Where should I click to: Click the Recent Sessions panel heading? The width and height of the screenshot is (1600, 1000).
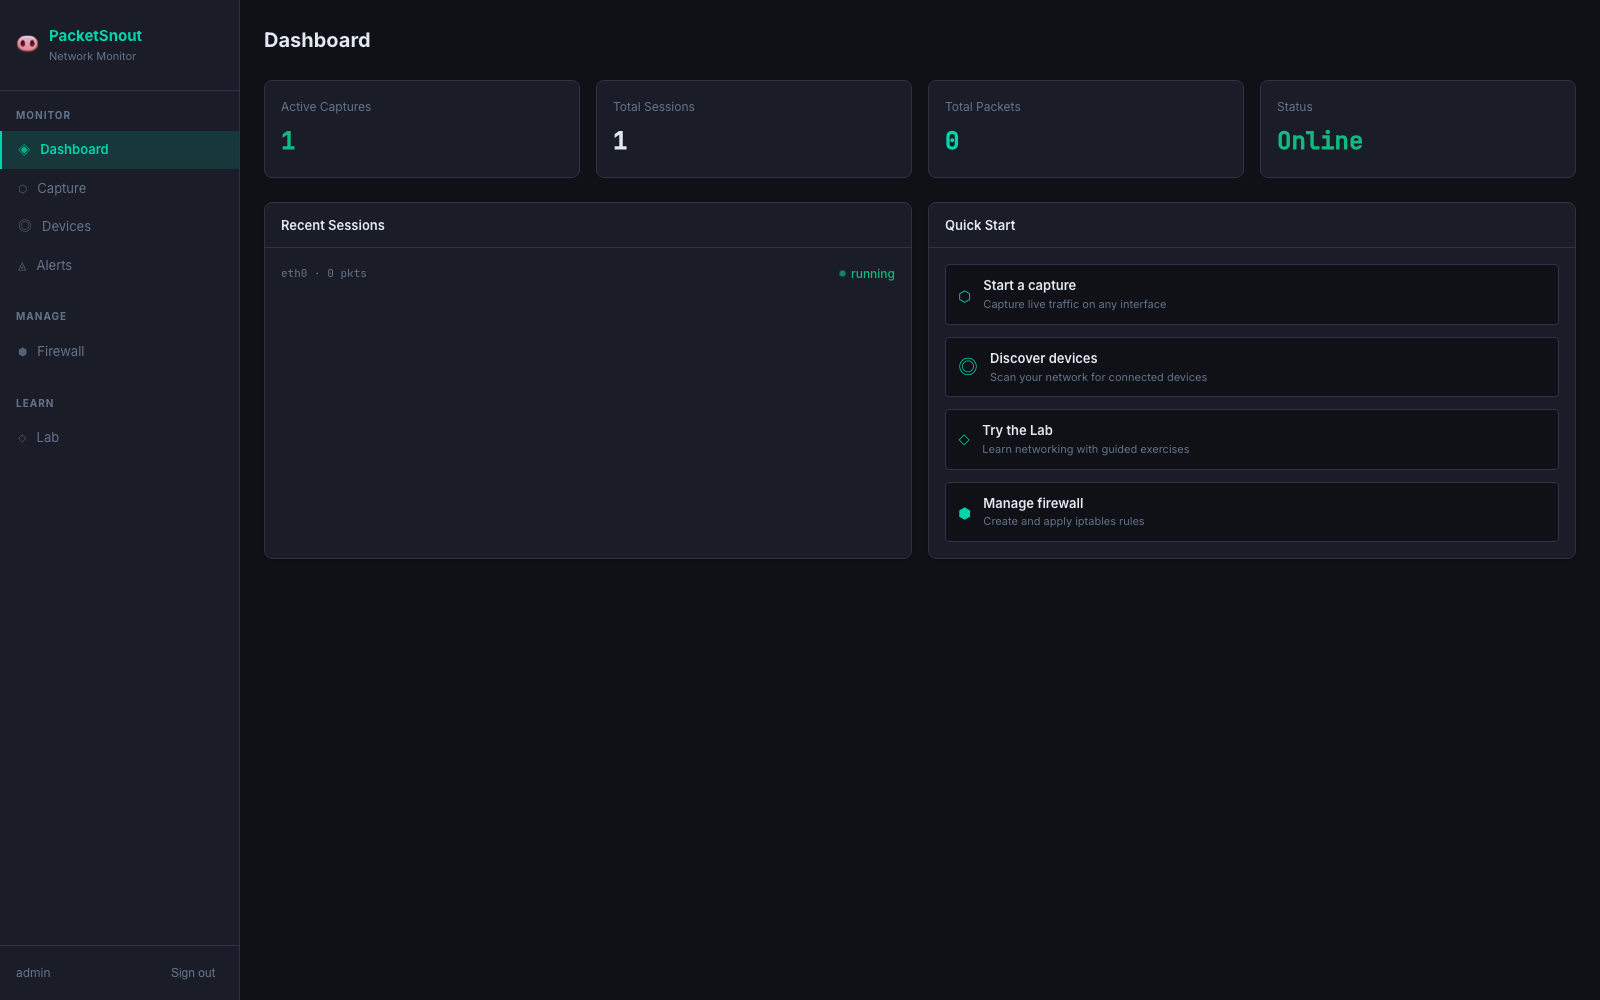(332, 226)
